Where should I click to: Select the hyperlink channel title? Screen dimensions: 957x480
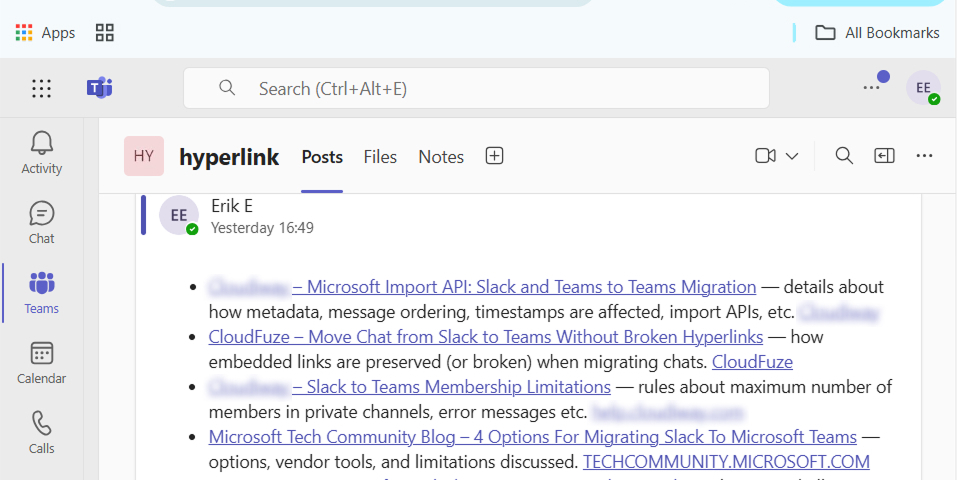click(x=229, y=157)
